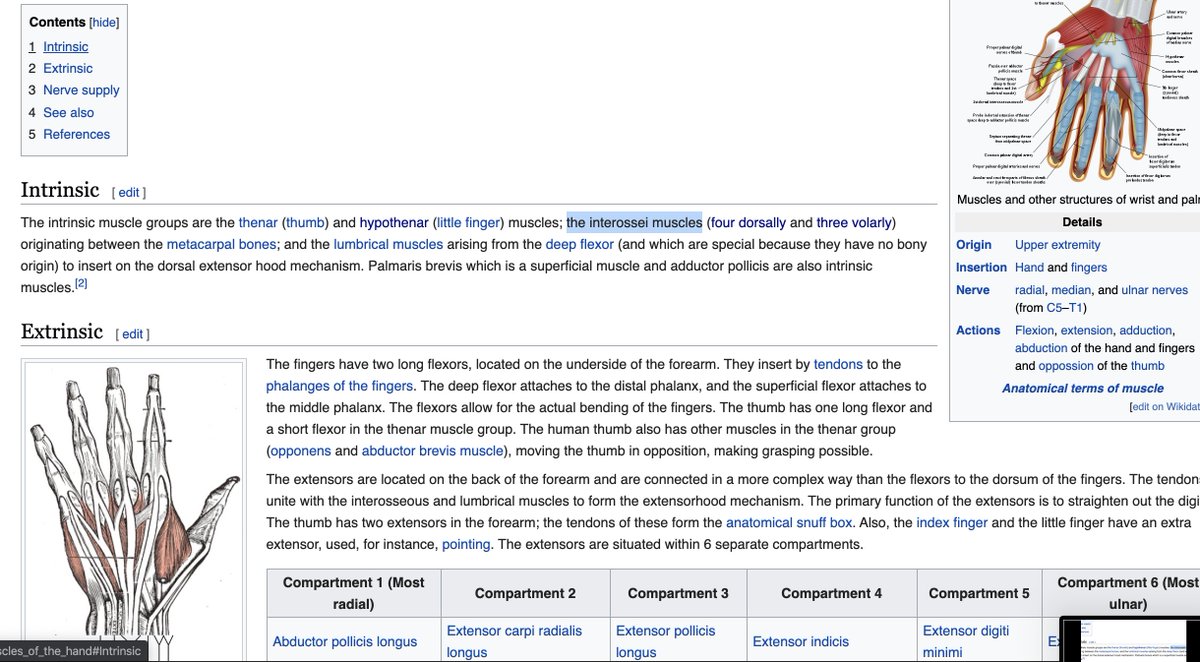Viewport: 1200px width, 662px height.
Task: Open the Hand link in infobox
Action: 1029,267
